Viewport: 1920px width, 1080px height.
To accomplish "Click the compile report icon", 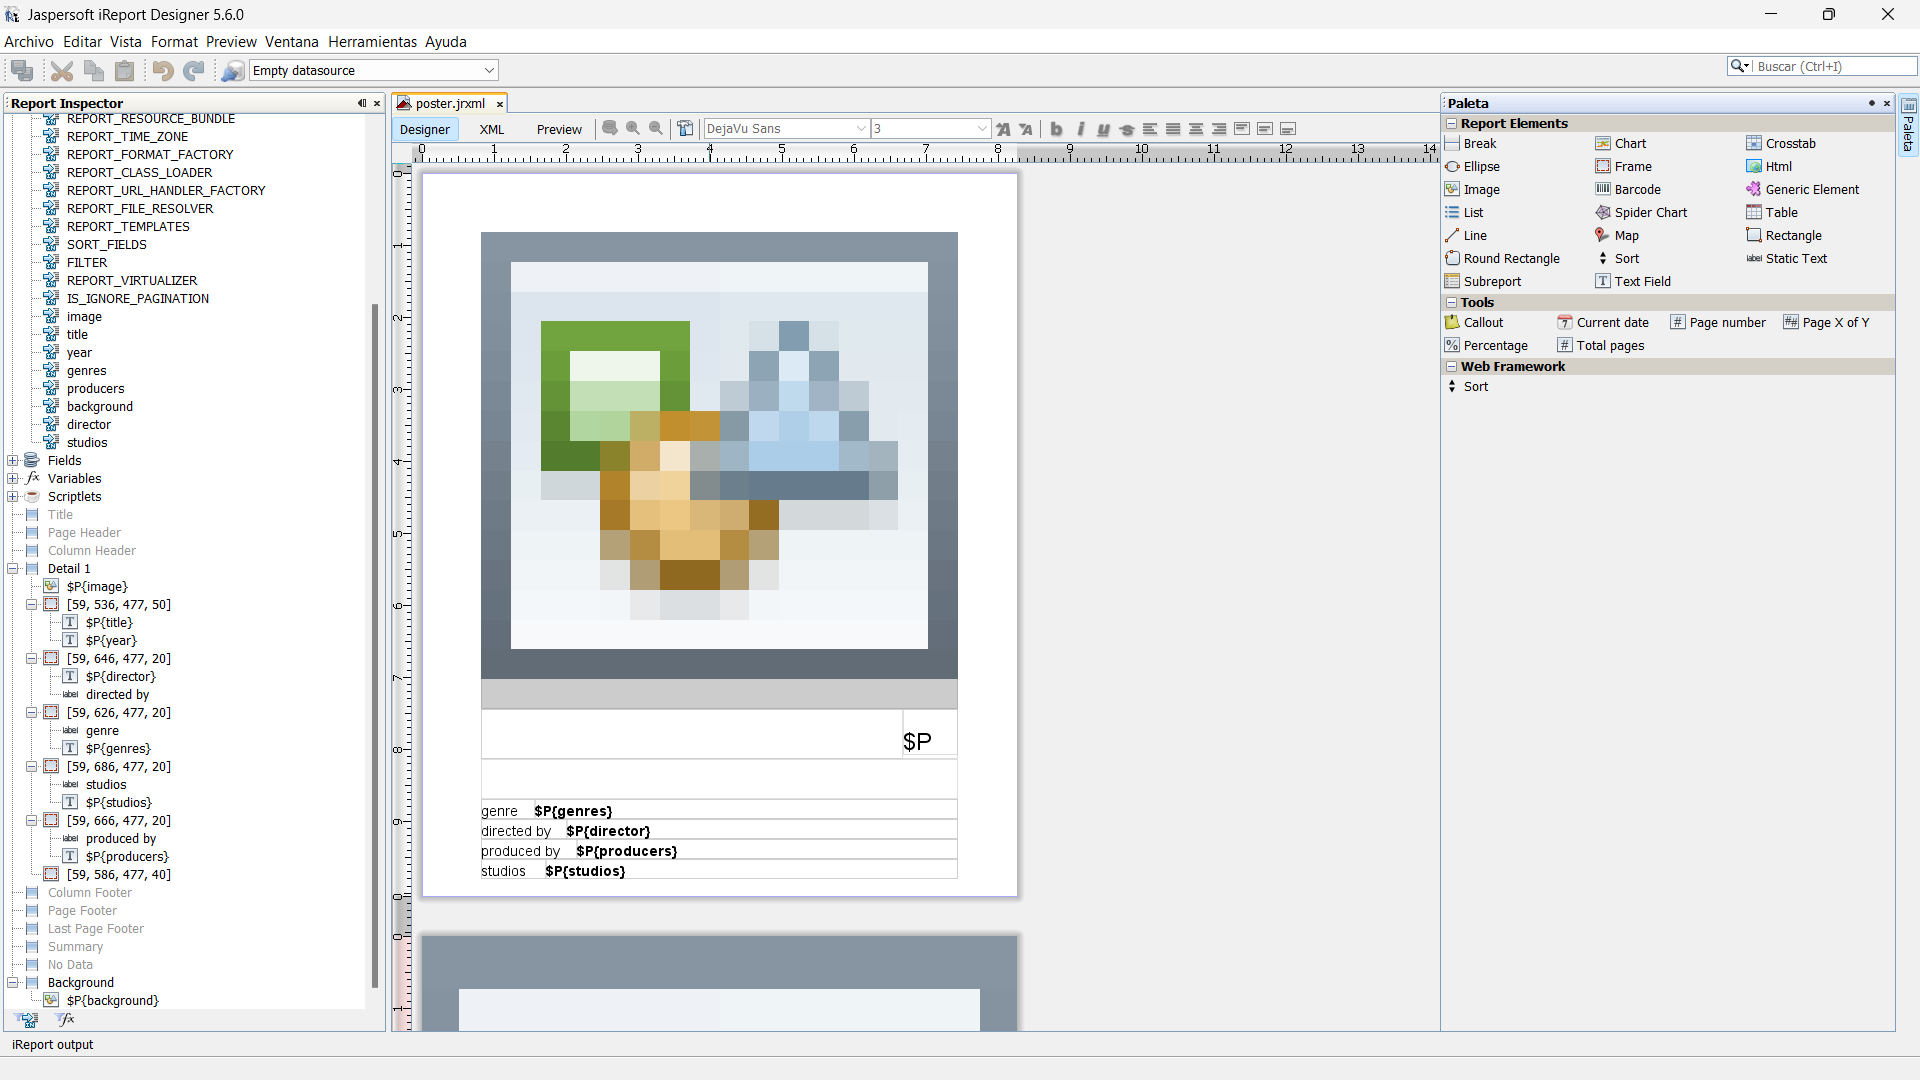I will [x=685, y=128].
